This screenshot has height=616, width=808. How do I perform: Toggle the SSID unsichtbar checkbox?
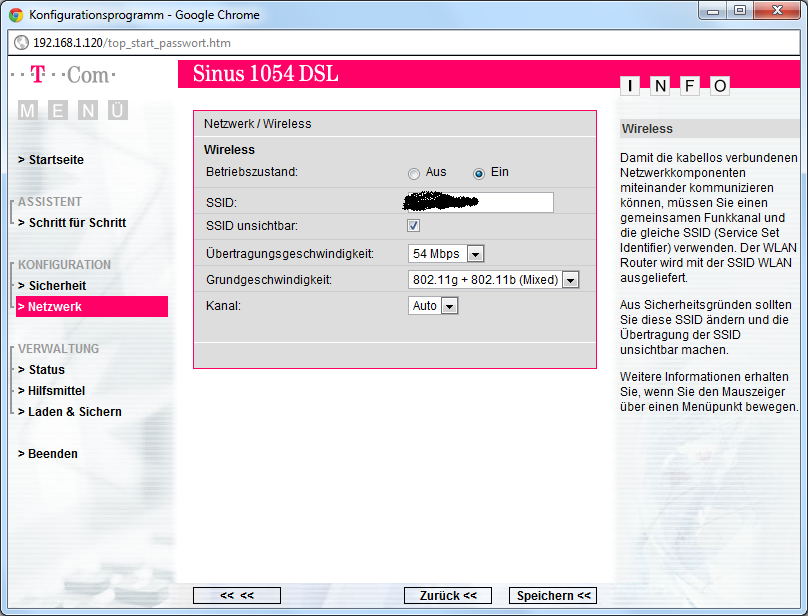click(413, 225)
